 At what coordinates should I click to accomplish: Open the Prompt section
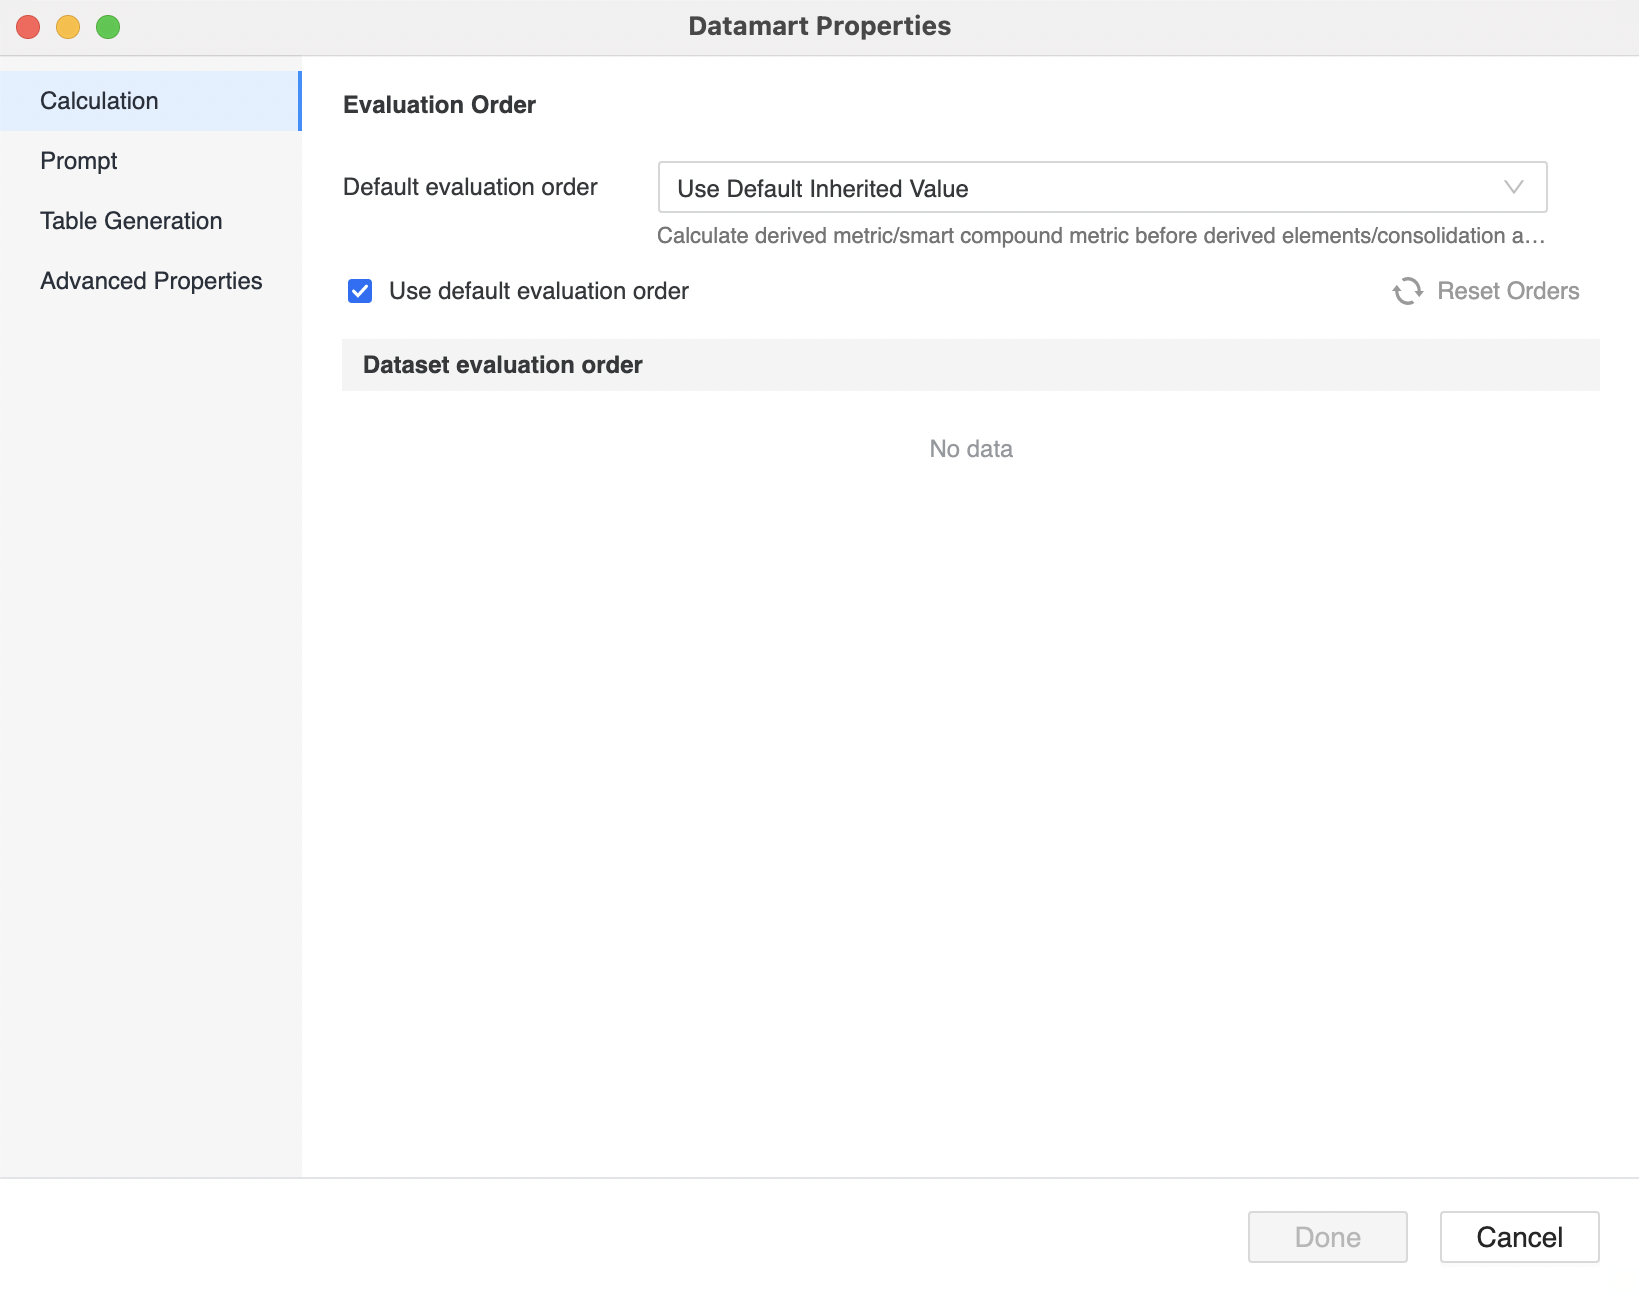coord(79,161)
